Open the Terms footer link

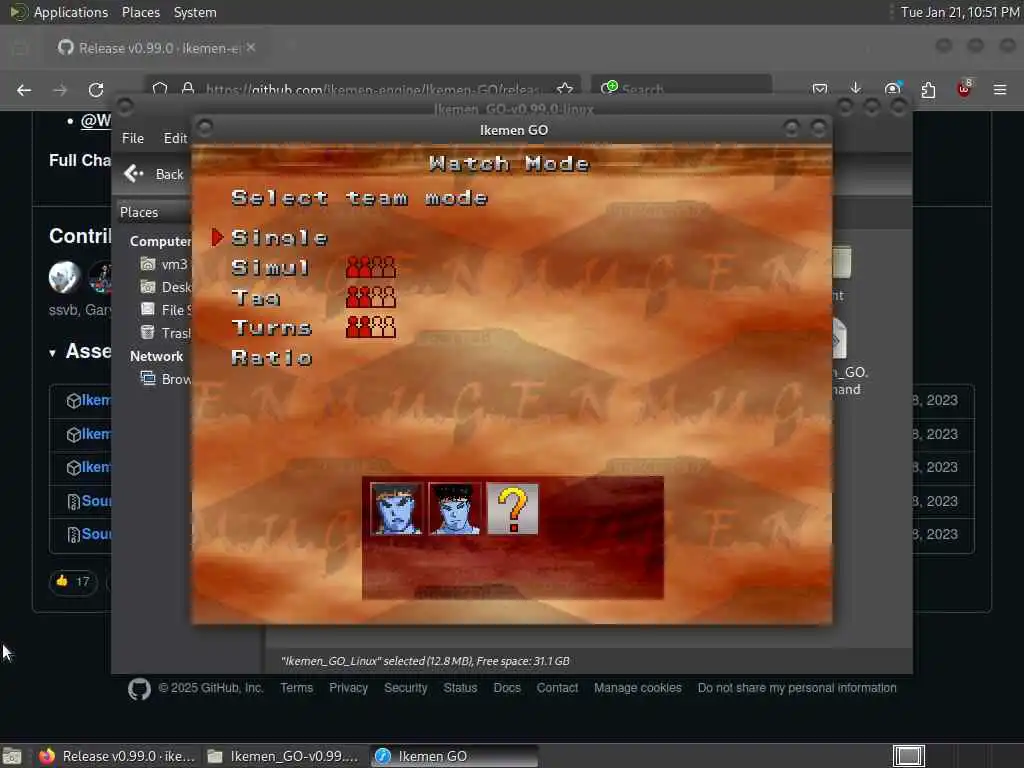pyautogui.click(x=296, y=688)
